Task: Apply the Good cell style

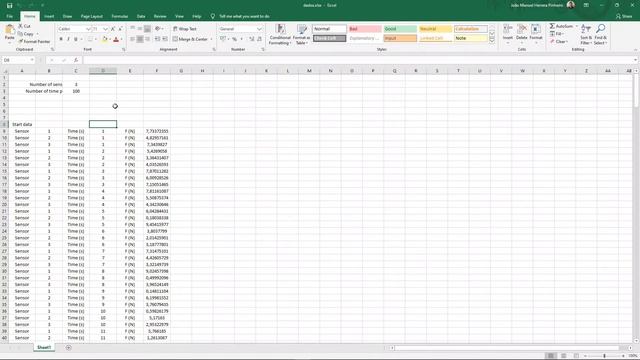Action: [x=400, y=29]
